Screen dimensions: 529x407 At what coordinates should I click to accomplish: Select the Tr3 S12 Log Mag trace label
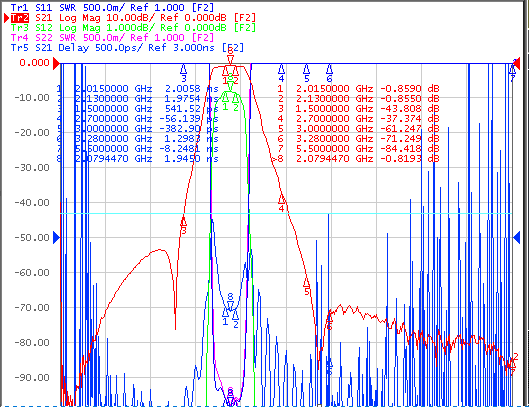pyautogui.click(x=133, y=27)
